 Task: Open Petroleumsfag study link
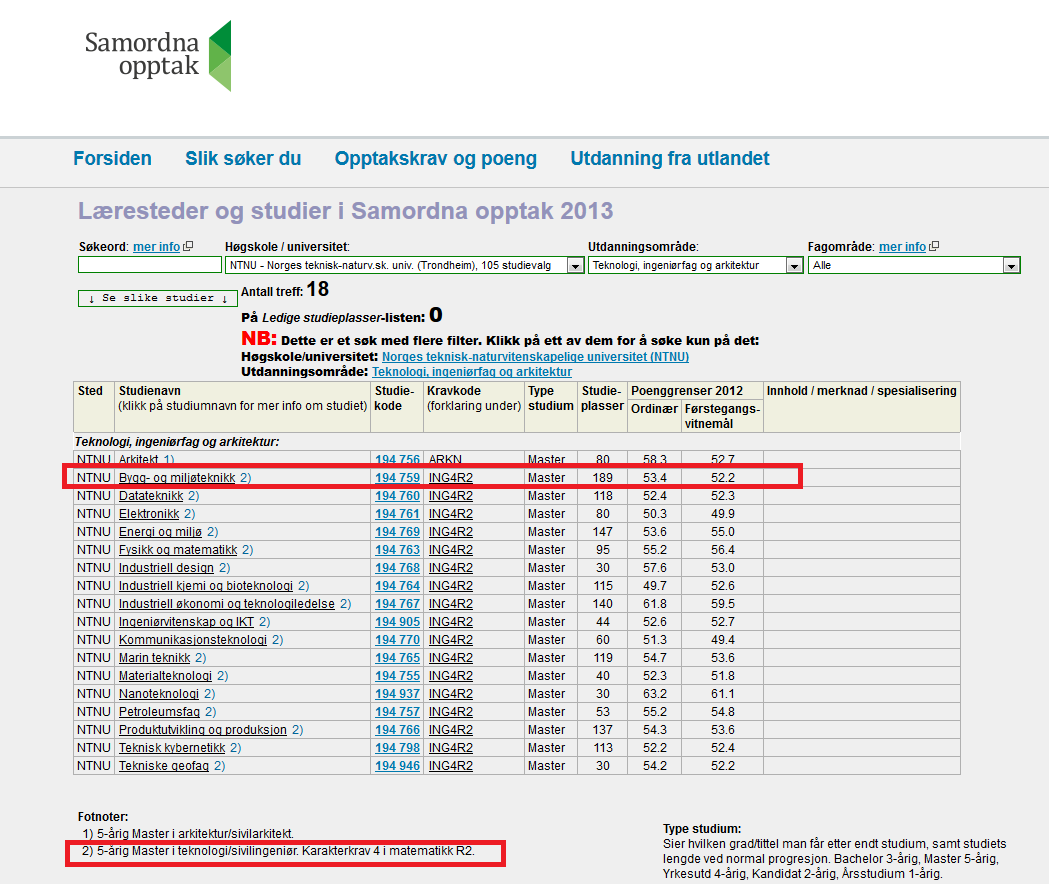pyautogui.click(x=159, y=713)
